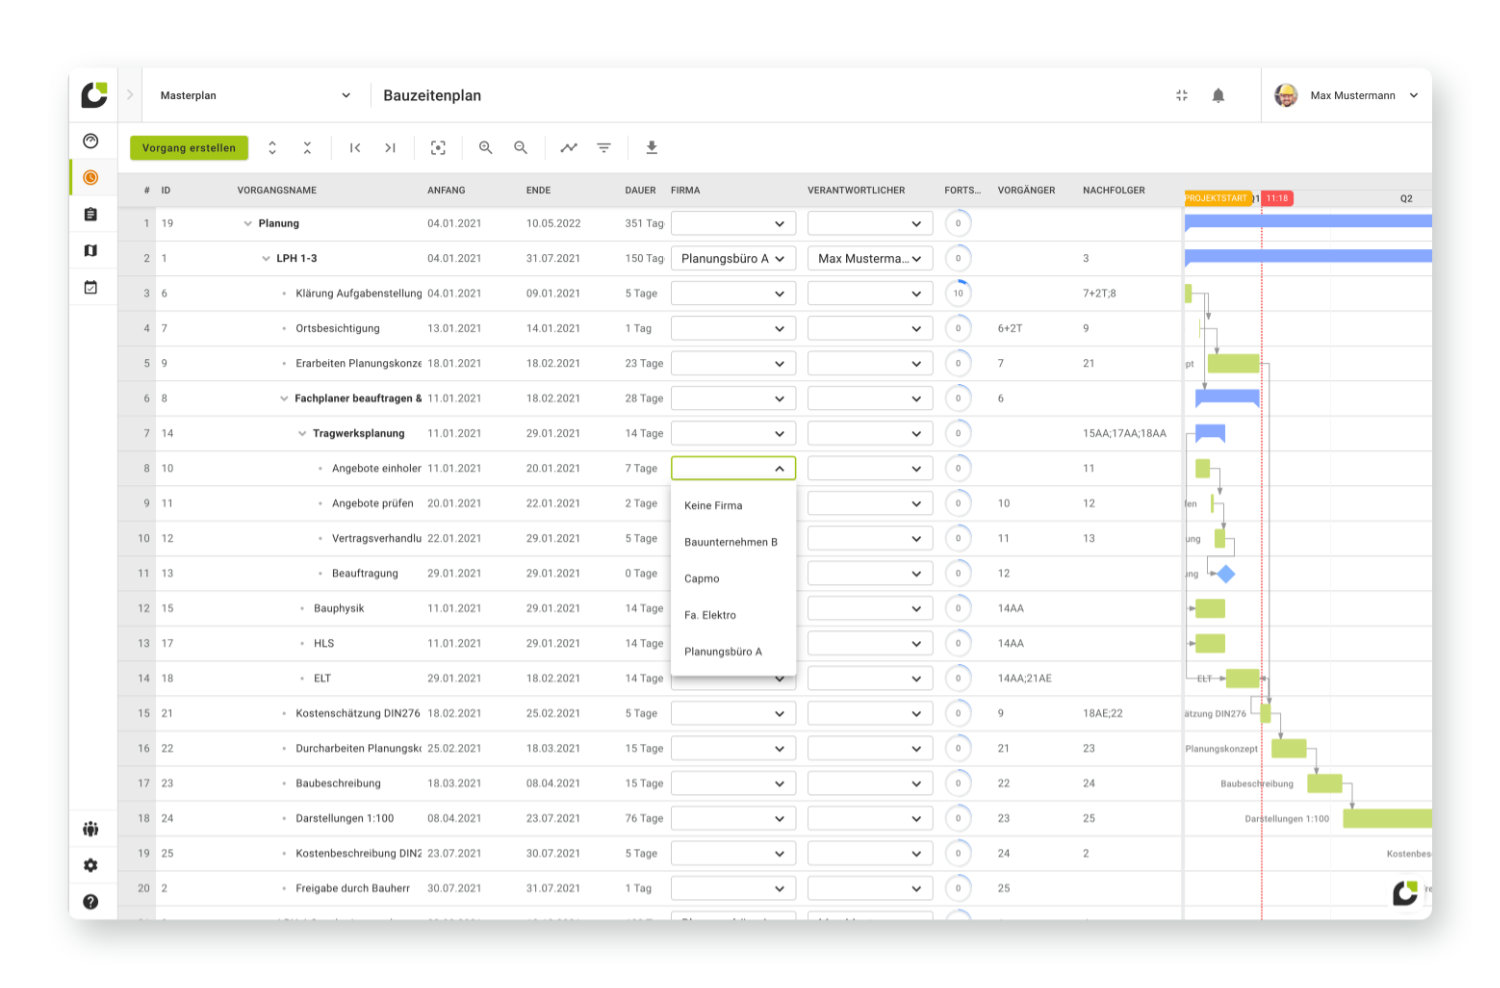The image size is (1500, 988).
Task: Select Bauunternehmen B from the list
Action: [x=730, y=542]
